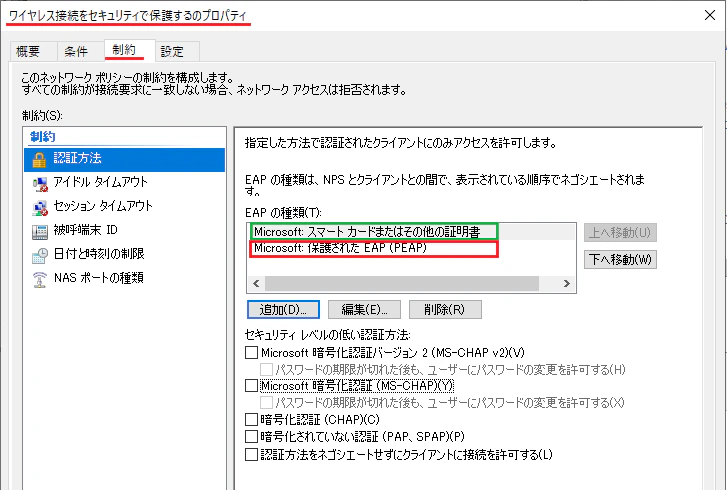Image resolution: width=727 pixels, height=490 pixels.
Task: Select 被呼端末 ID constraint
Action: tap(124, 231)
